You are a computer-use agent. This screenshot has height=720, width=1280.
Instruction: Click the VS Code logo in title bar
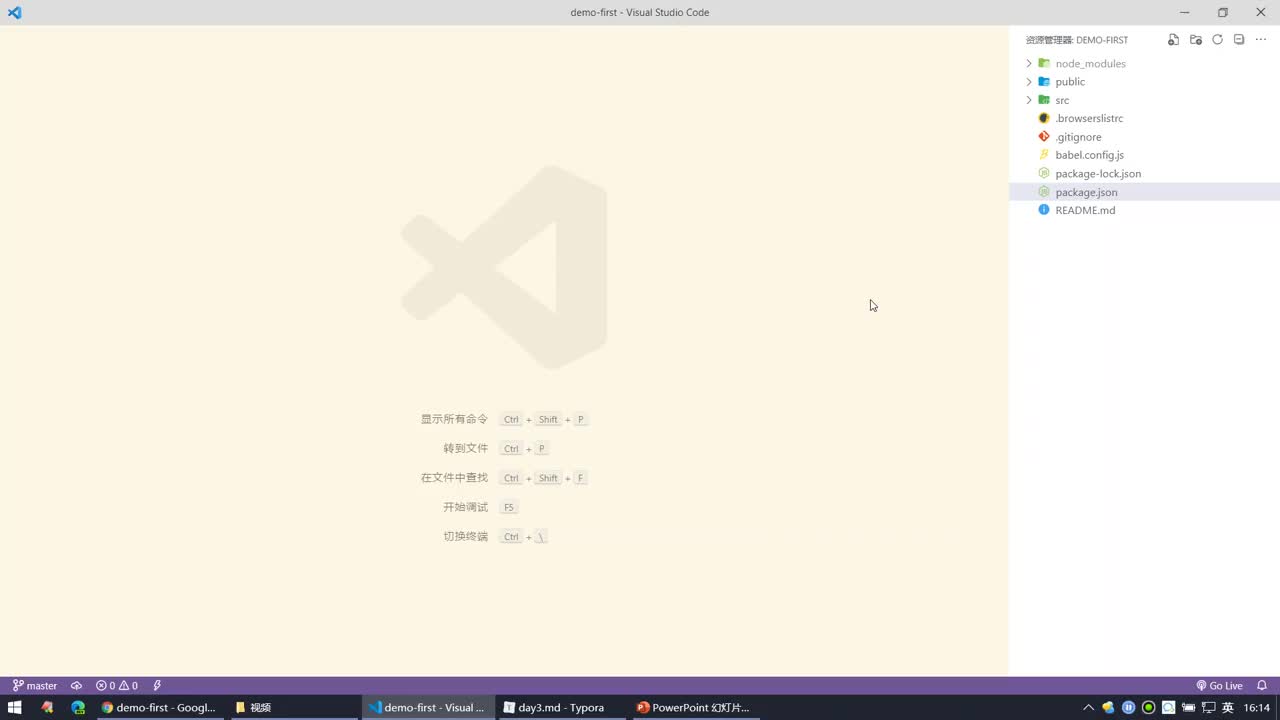pyautogui.click(x=14, y=12)
